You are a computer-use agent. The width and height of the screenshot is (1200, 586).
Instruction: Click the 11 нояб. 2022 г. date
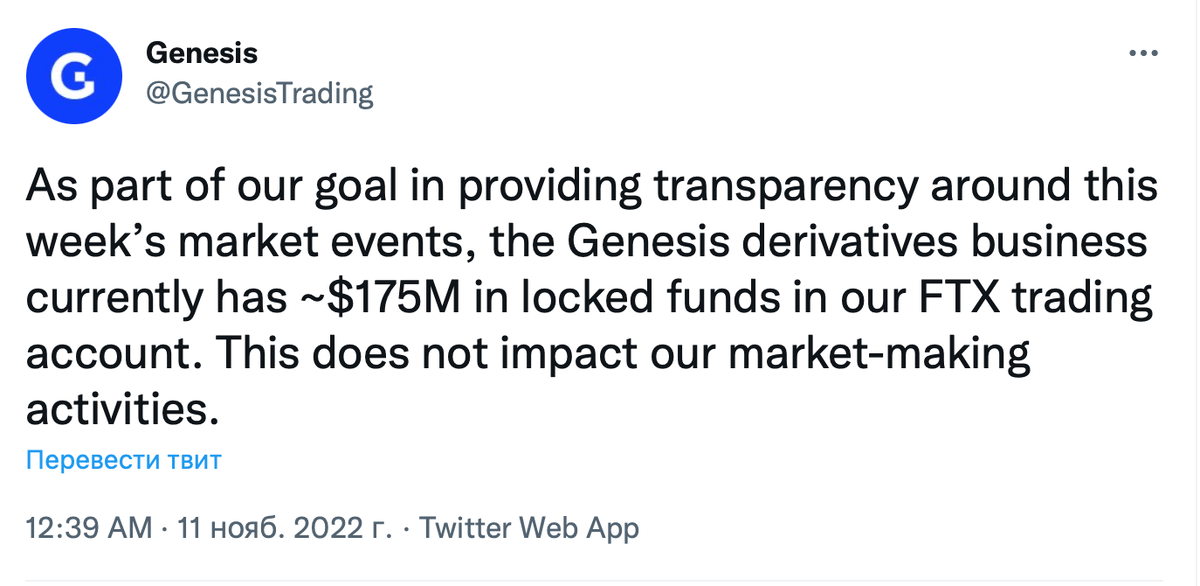[x=284, y=527]
